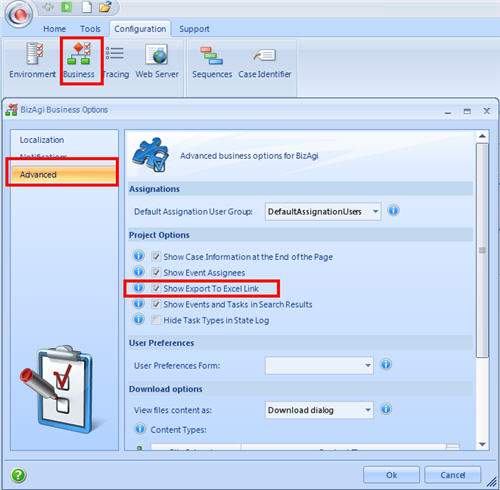The width and height of the screenshot is (500, 490).
Task: Click the new document icon in quick access toolbar
Action: [87, 7]
